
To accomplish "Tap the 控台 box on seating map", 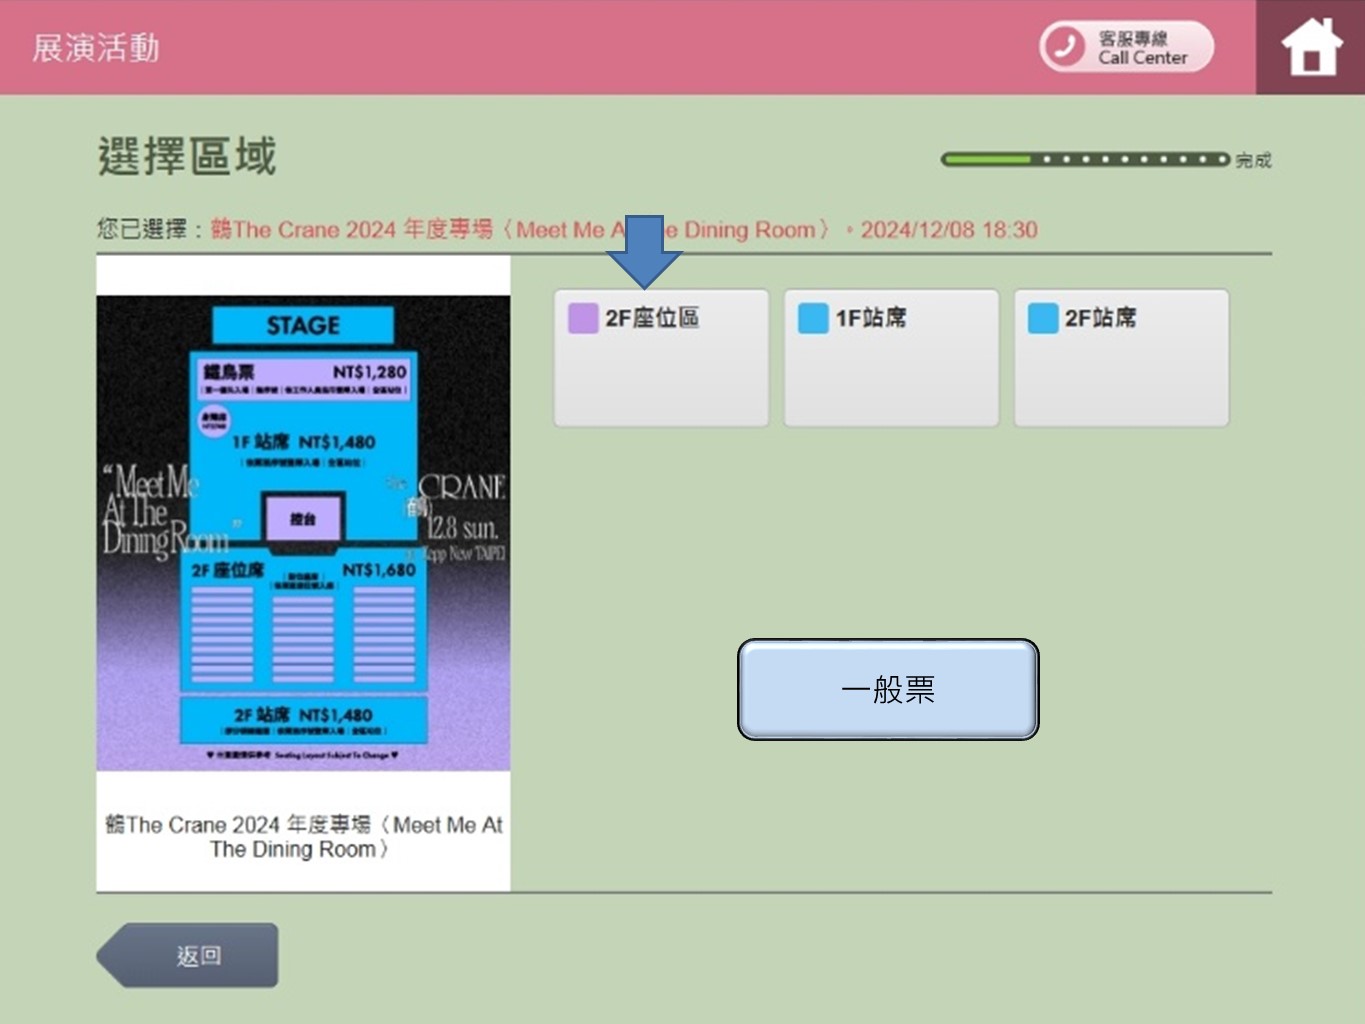I will coord(303,518).
